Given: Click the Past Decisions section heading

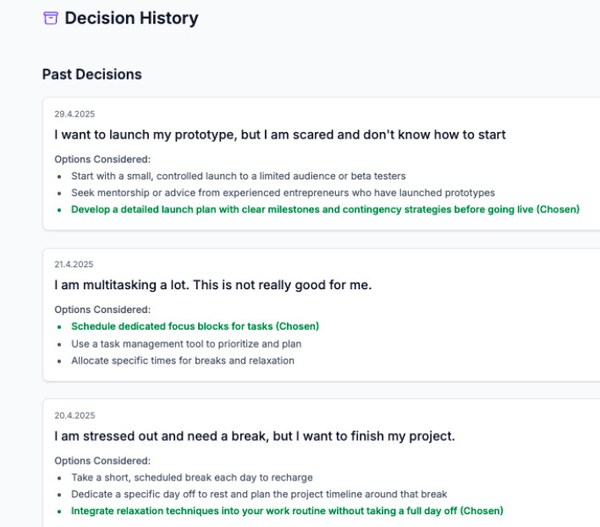Looking at the screenshot, I should point(92,74).
